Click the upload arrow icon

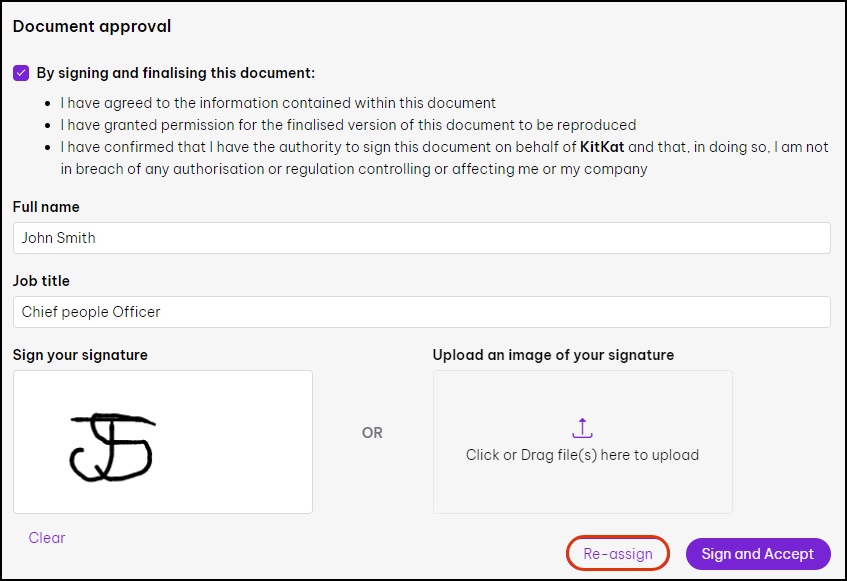click(x=582, y=428)
